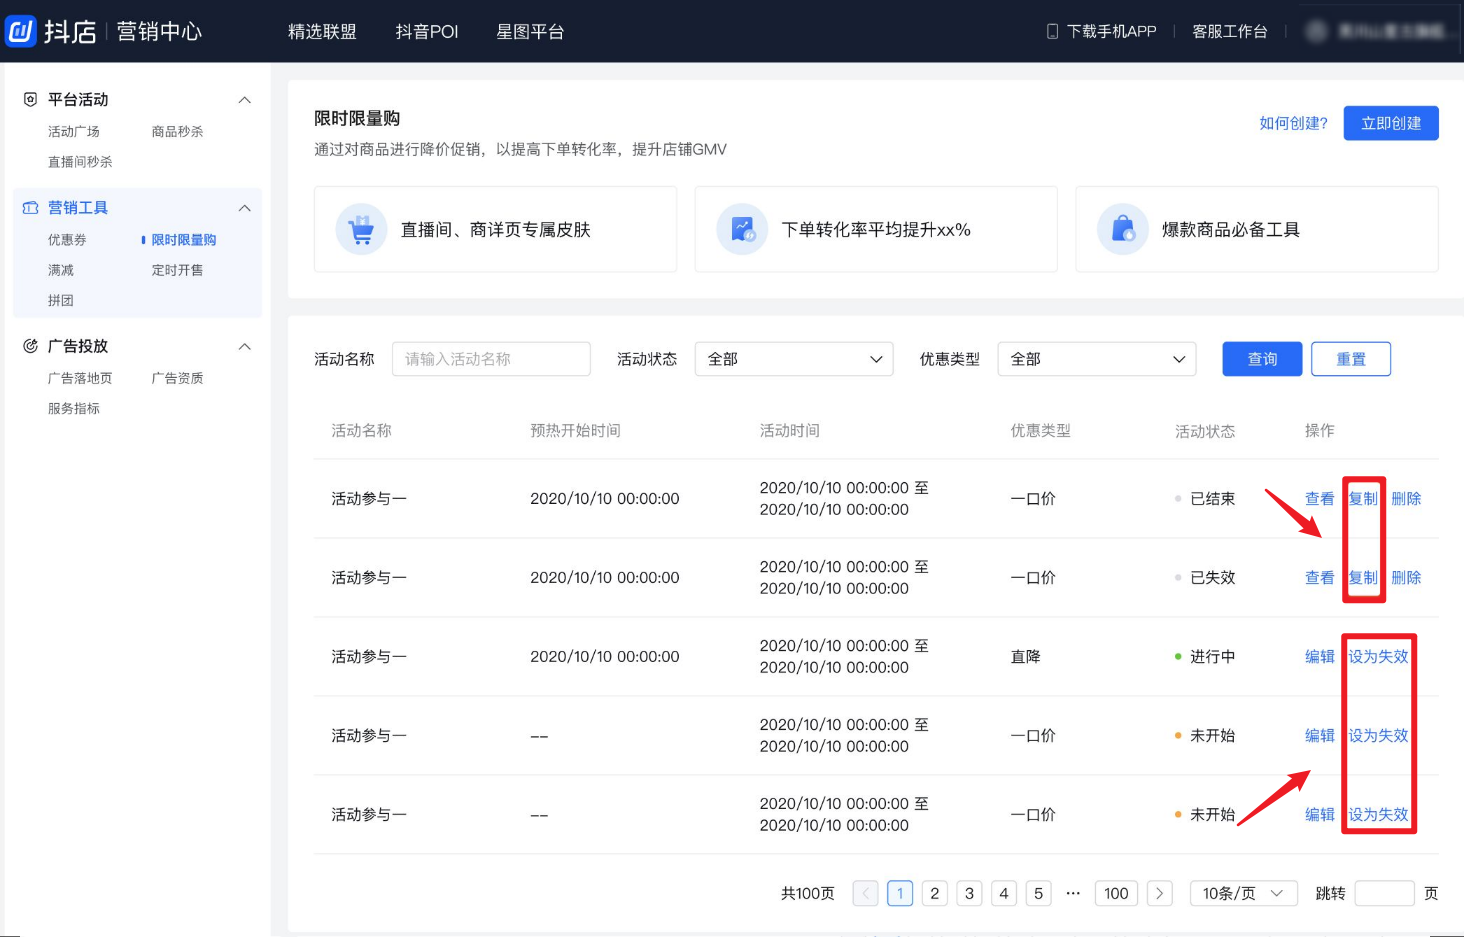Click 查看 for the 已失效 activity
The height and width of the screenshot is (937, 1464).
coord(1319,577)
